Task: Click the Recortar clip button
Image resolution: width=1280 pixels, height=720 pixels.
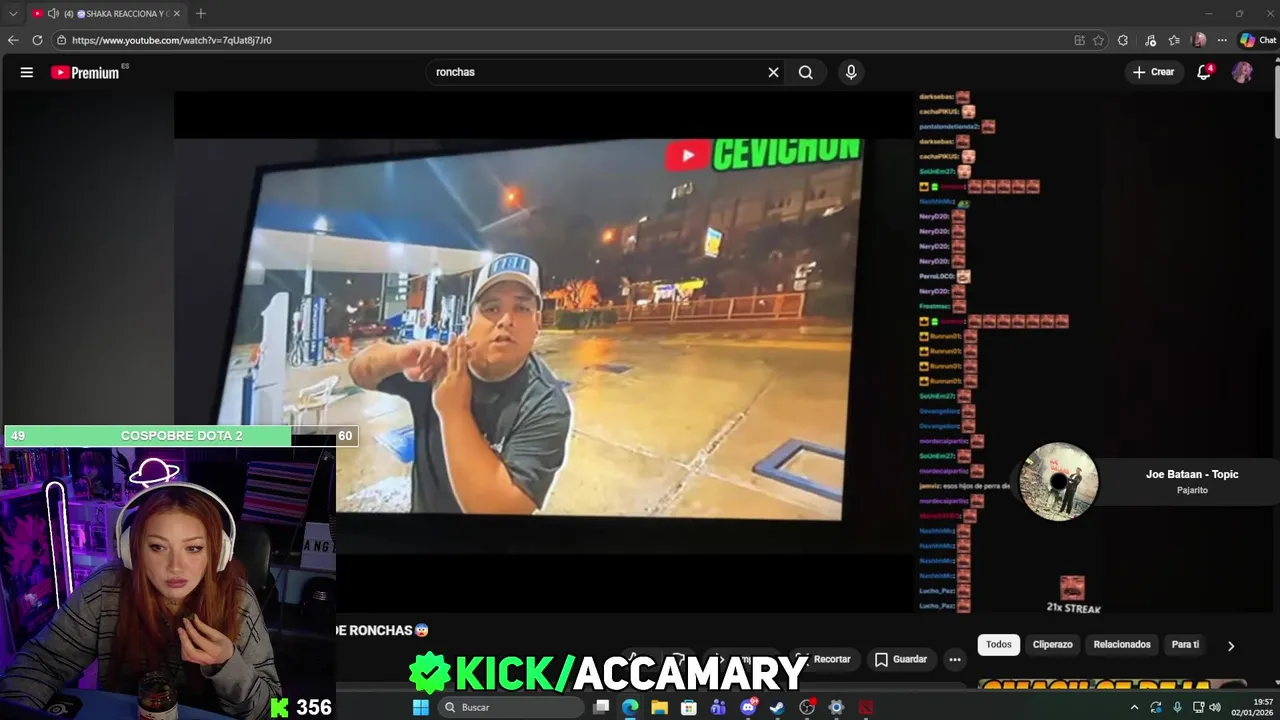Action: pos(823,659)
